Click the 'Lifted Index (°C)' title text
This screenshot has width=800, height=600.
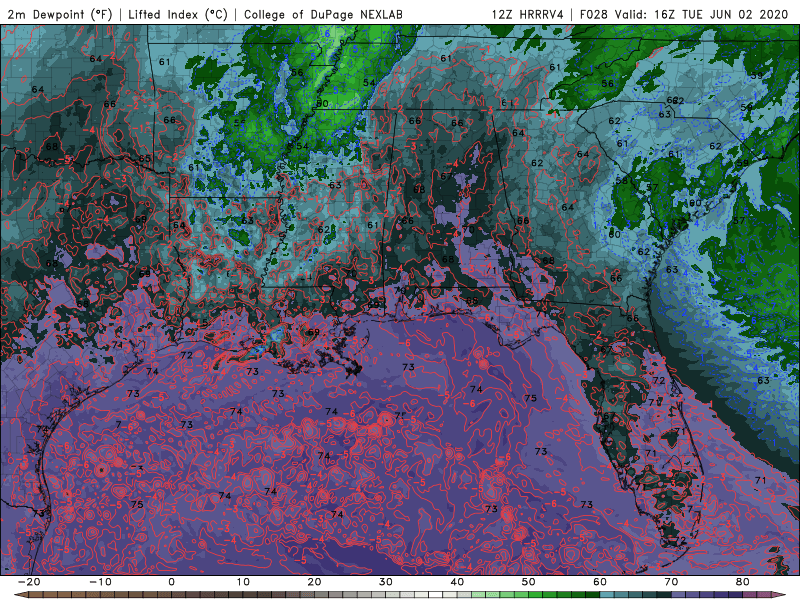point(178,14)
